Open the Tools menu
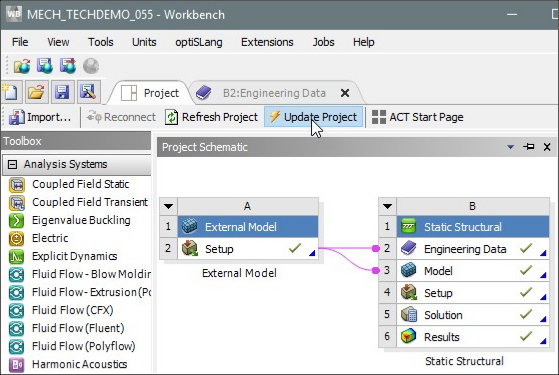The width and height of the screenshot is (559, 375). coord(101,42)
